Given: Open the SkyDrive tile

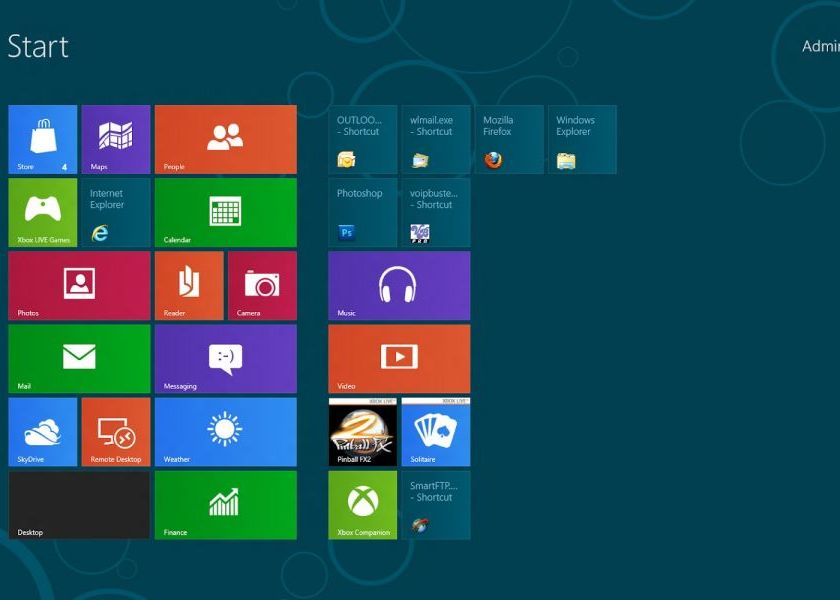Looking at the screenshot, I should click(42, 431).
